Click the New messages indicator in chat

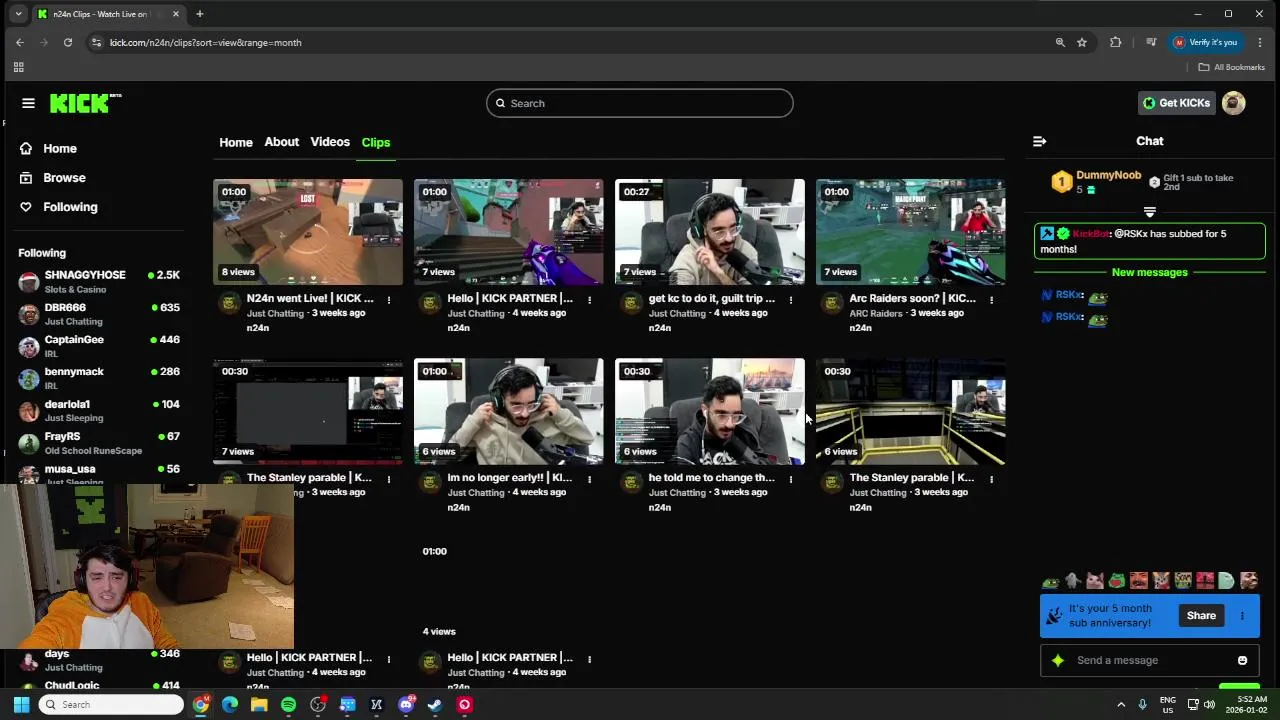[1150, 272]
